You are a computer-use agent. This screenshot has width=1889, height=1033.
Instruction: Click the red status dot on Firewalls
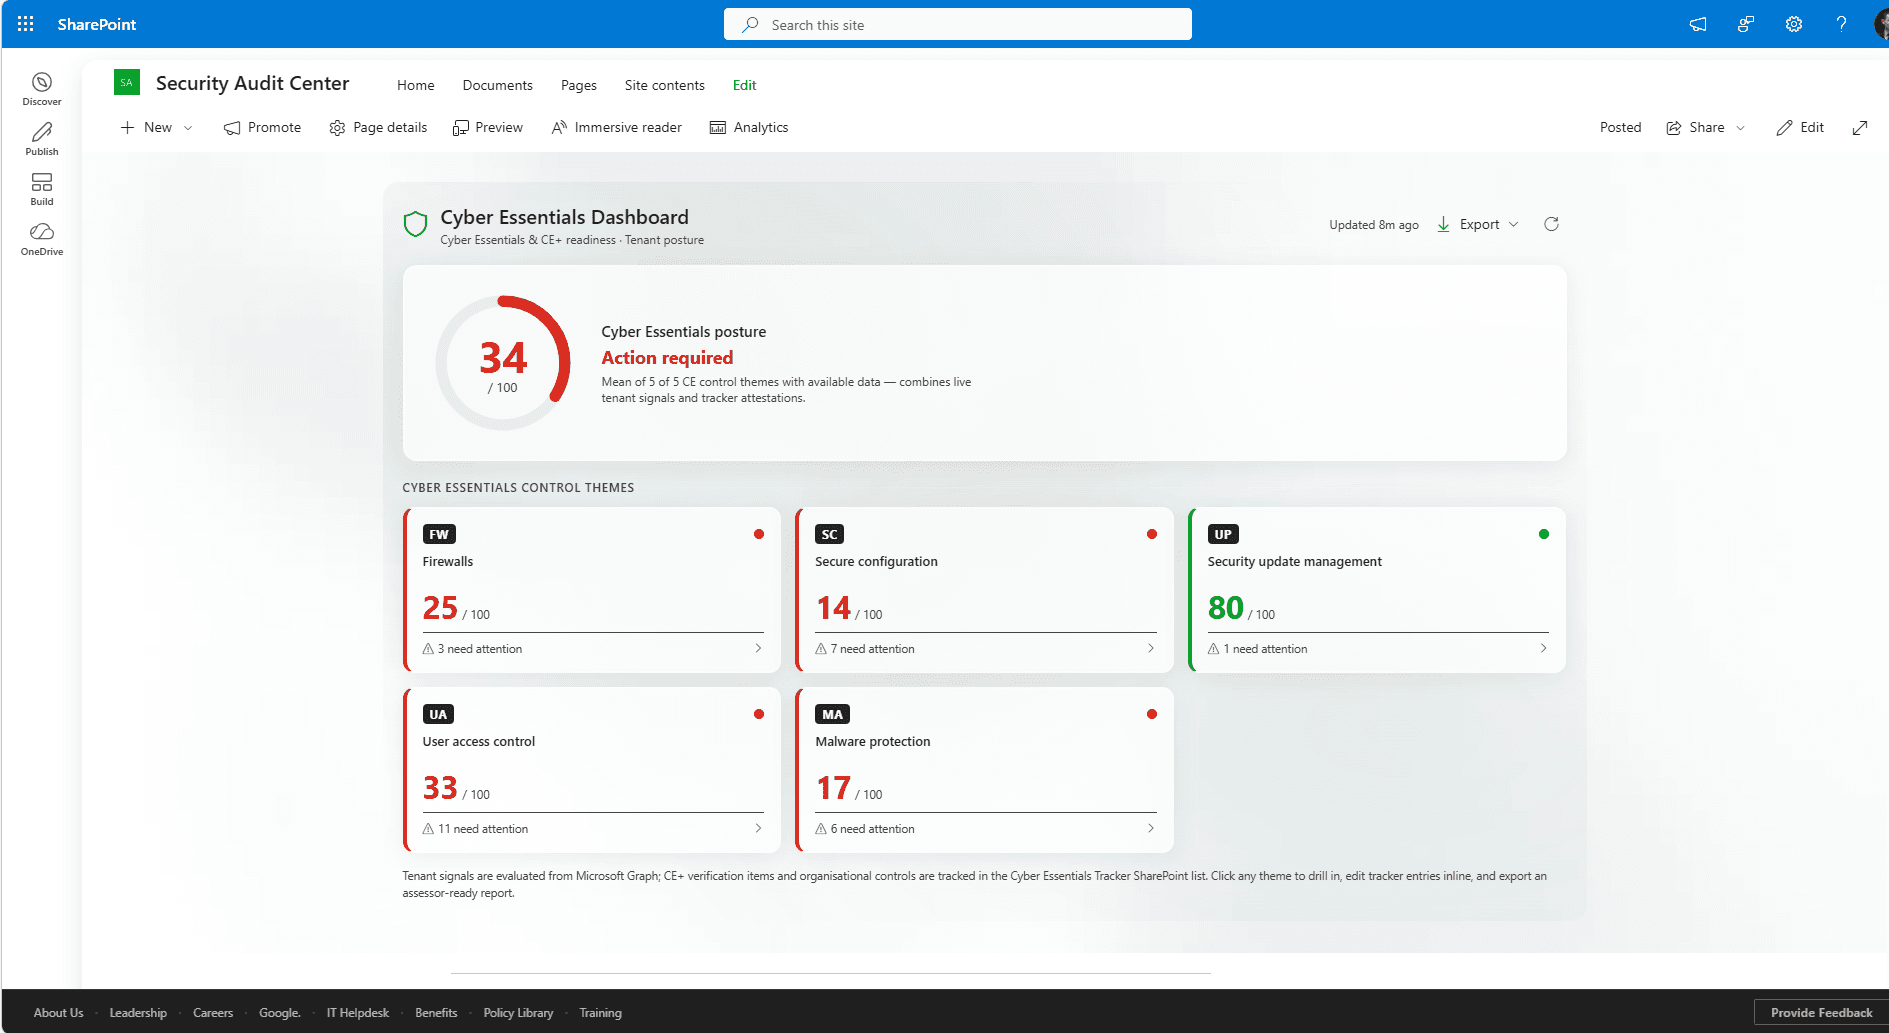click(759, 534)
